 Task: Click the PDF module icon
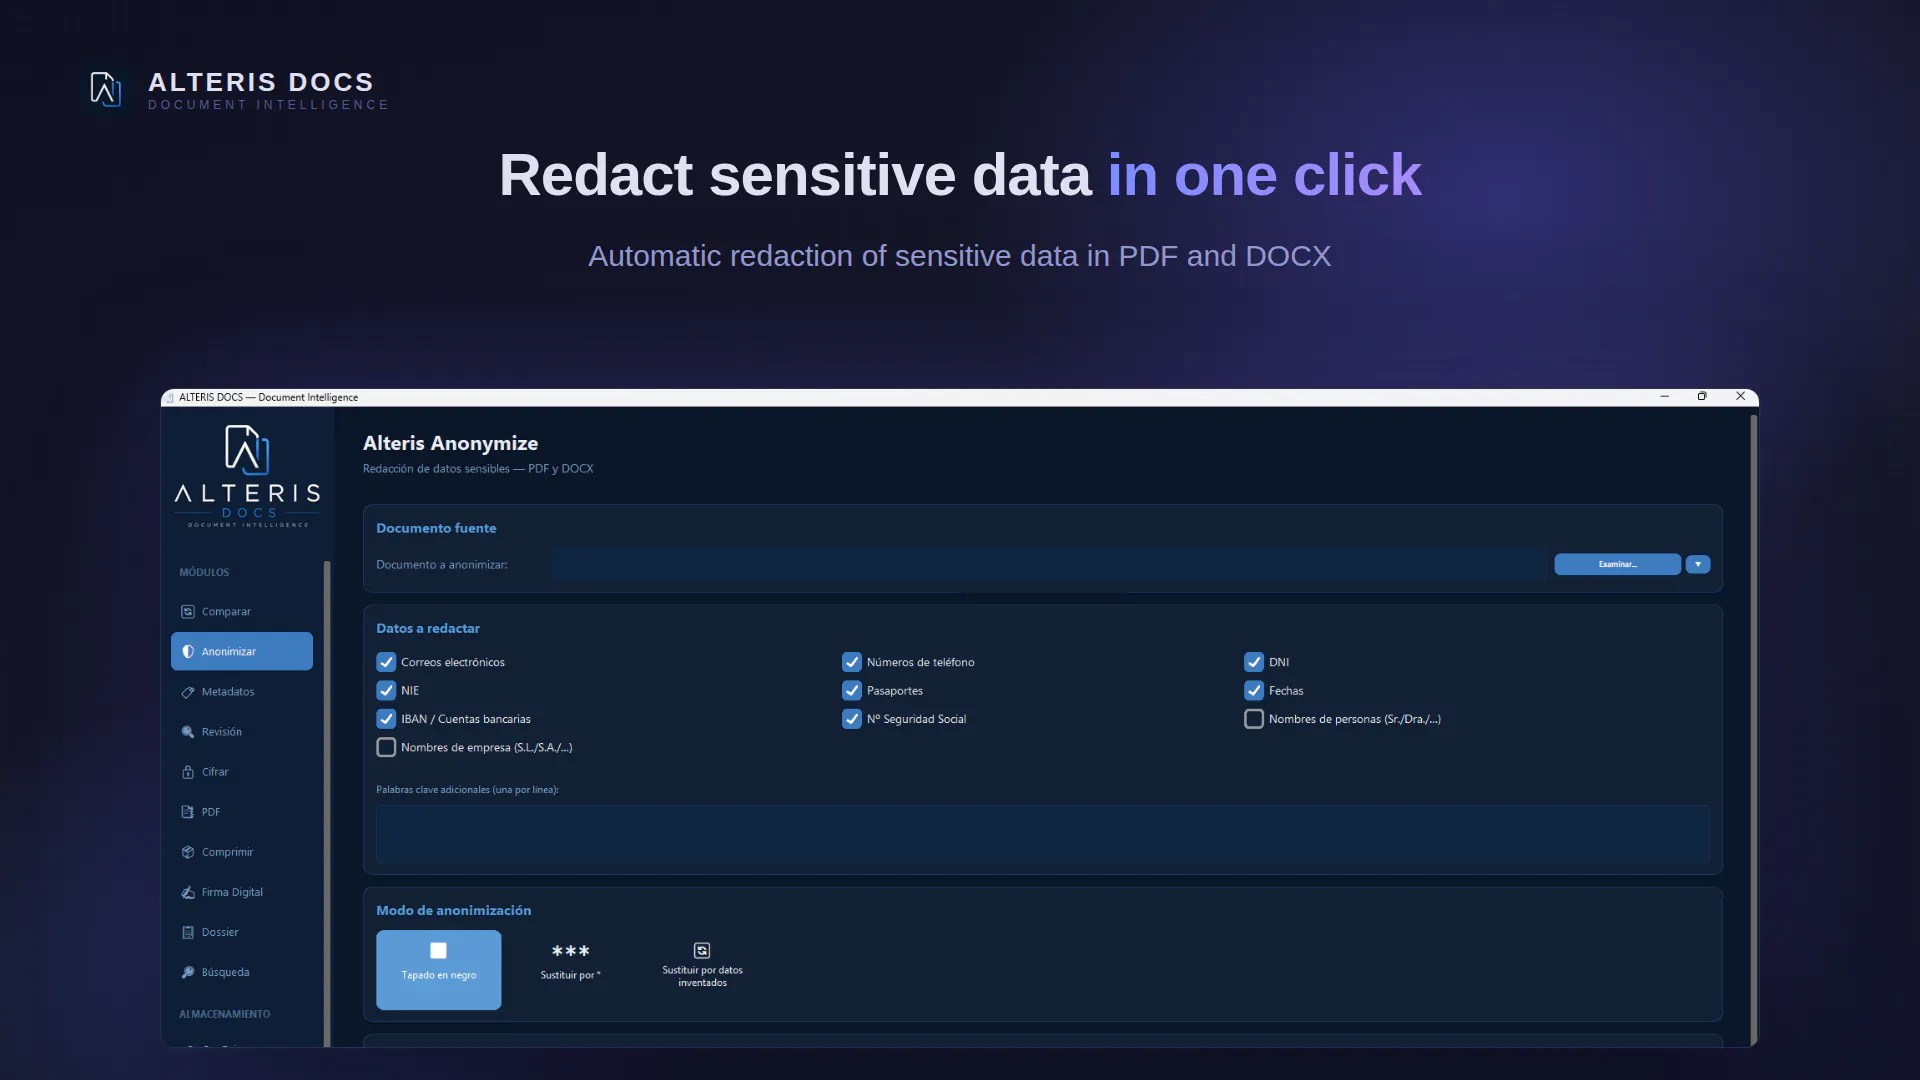coord(187,812)
